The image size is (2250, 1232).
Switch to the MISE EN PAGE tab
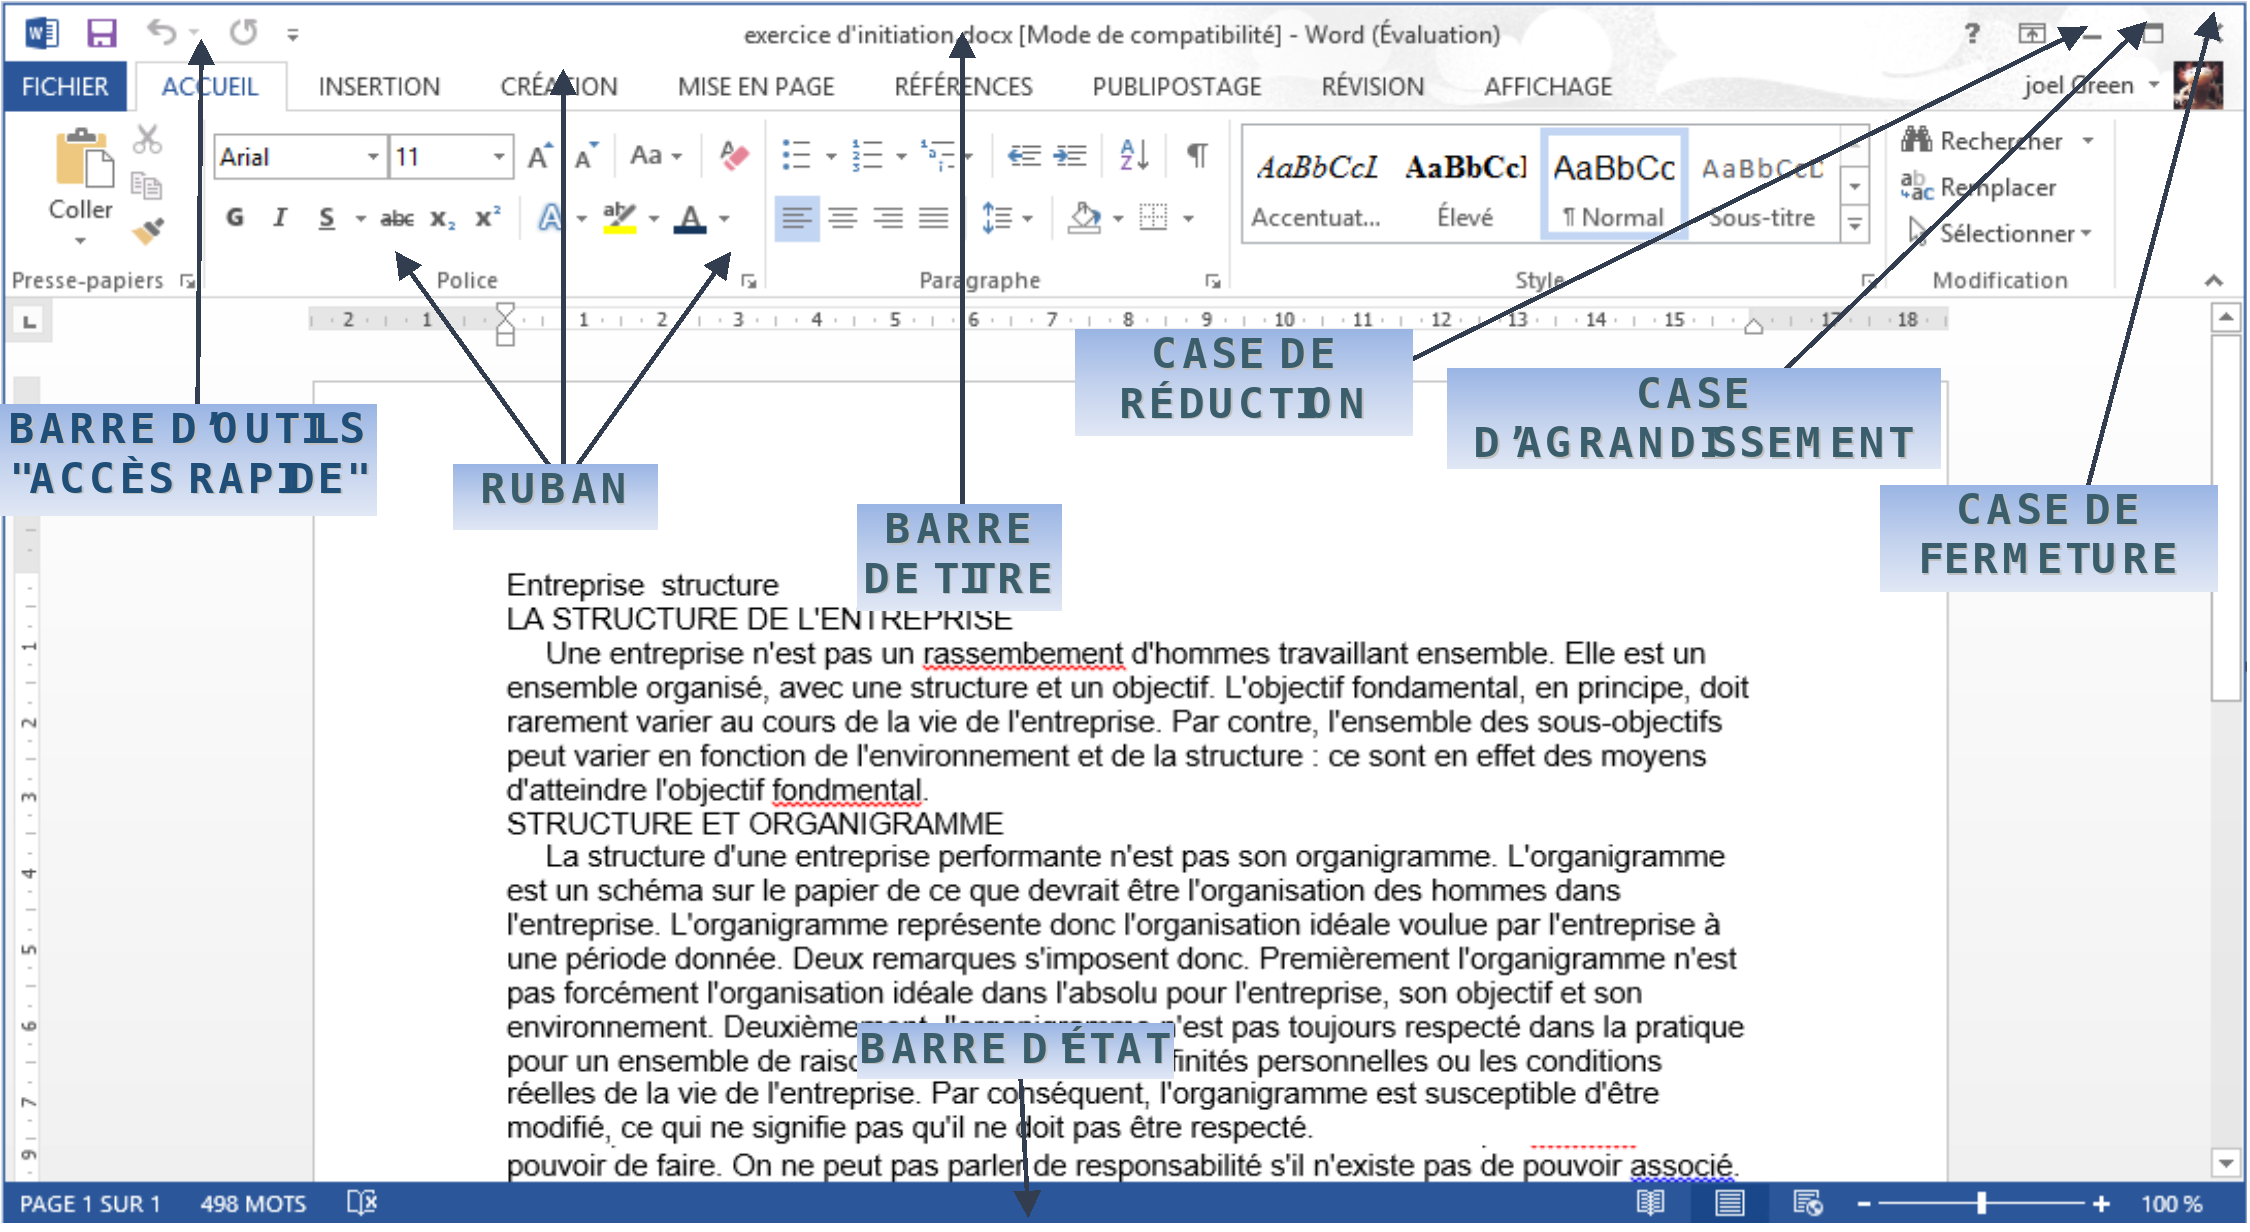(755, 87)
